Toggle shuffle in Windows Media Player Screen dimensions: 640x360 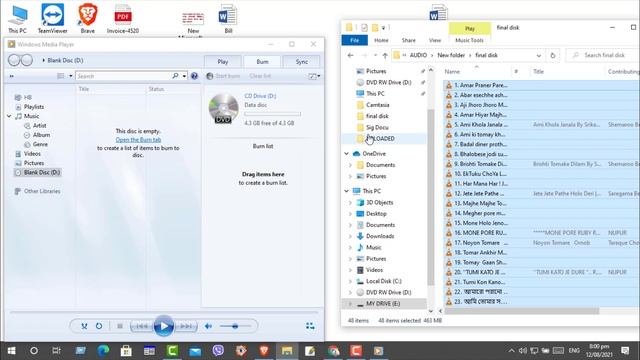click(84, 326)
